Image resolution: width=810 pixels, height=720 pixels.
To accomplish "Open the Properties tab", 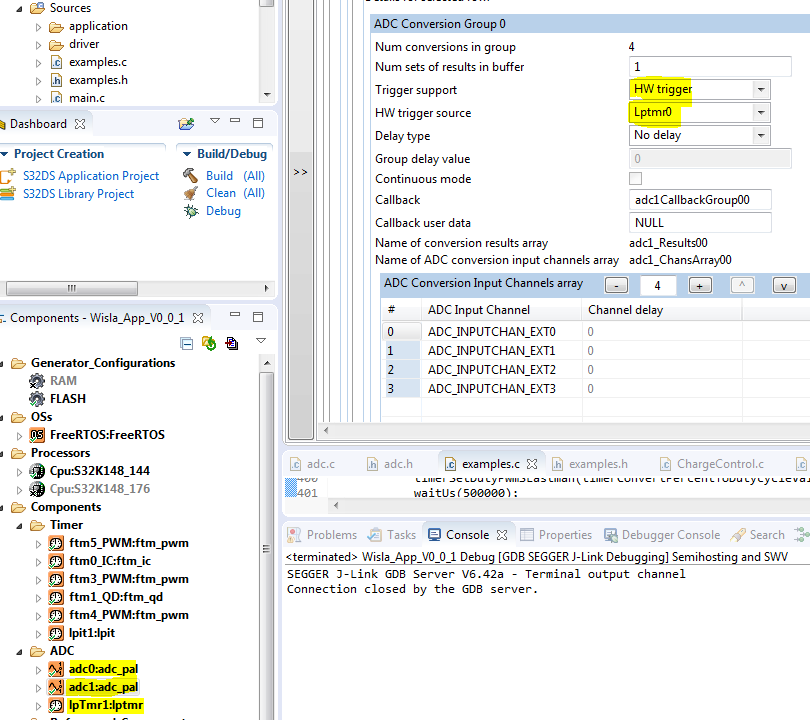I will 555,535.
